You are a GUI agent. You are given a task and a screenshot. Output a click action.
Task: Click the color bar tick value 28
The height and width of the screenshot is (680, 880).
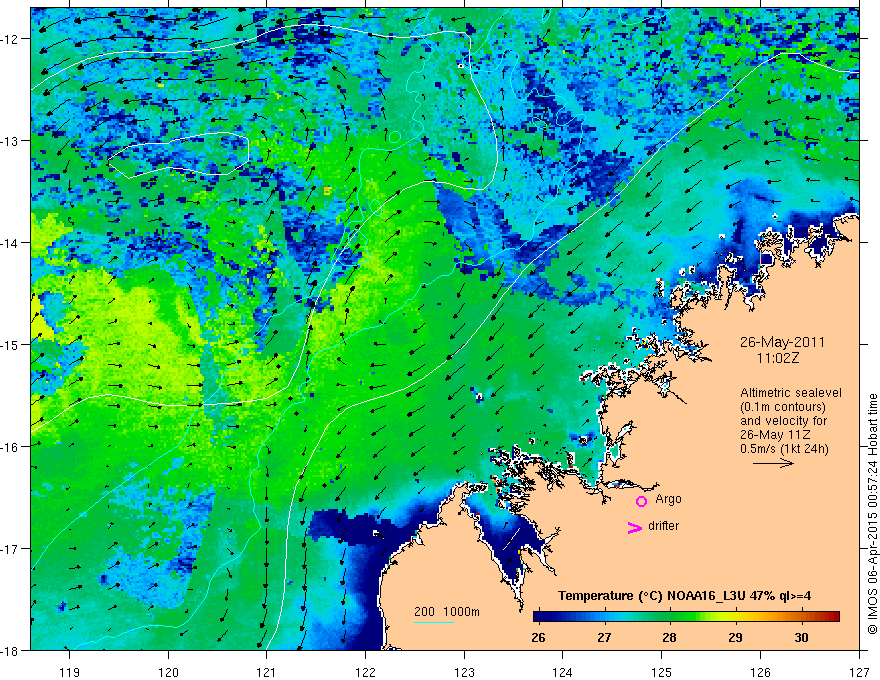670,637
